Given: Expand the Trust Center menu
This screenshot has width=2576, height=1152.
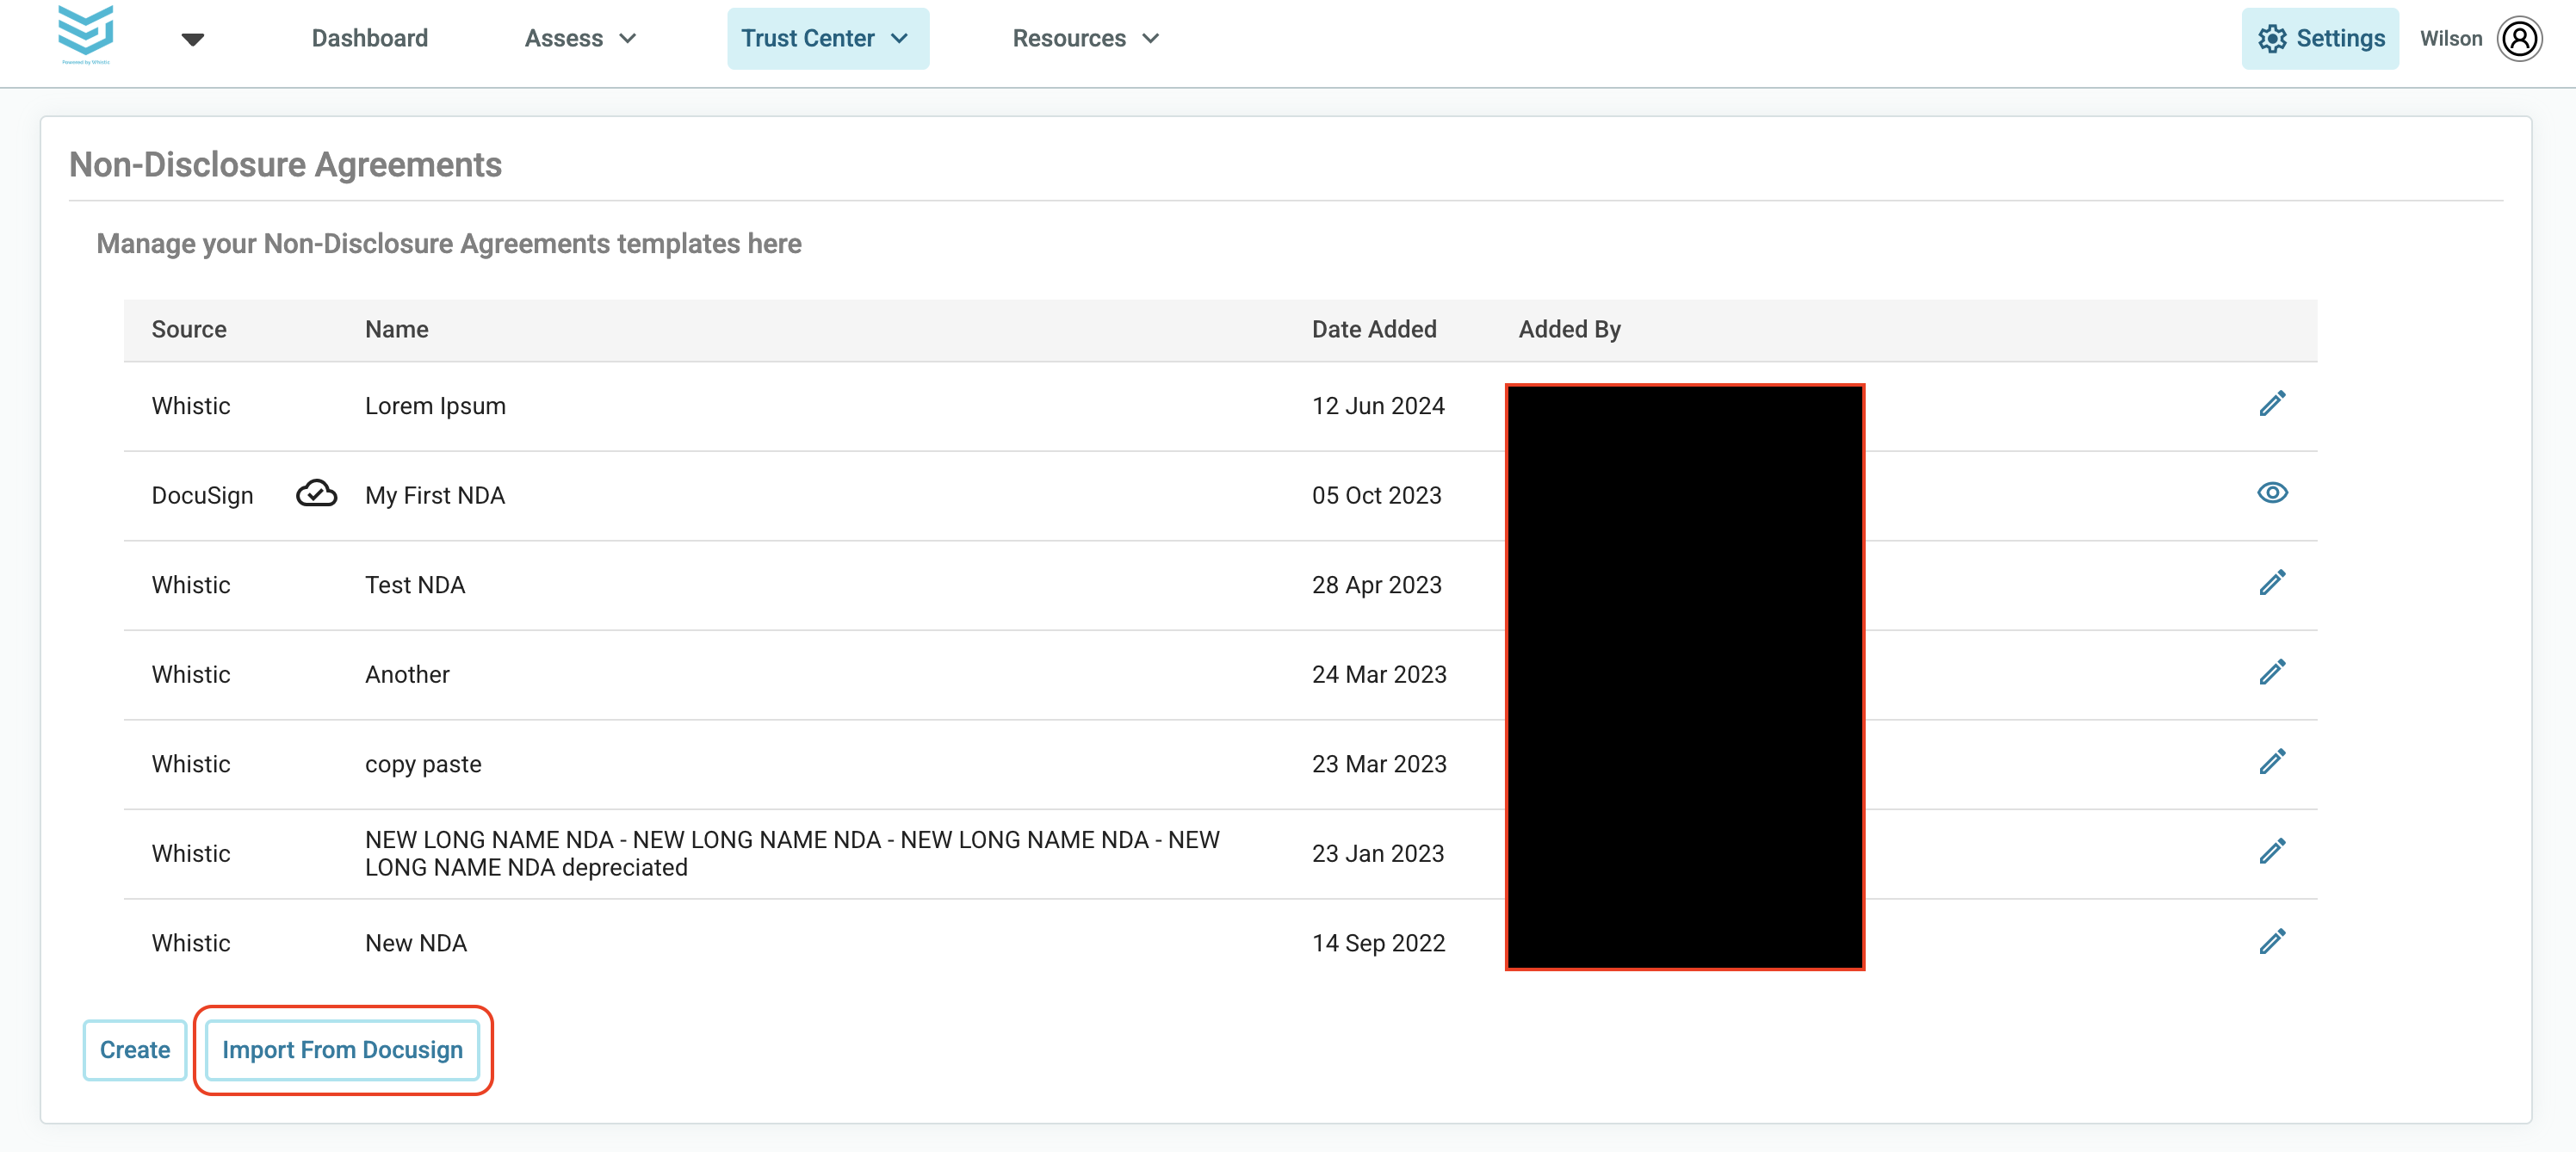Looking at the screenshot, I should tap(827, 38).
